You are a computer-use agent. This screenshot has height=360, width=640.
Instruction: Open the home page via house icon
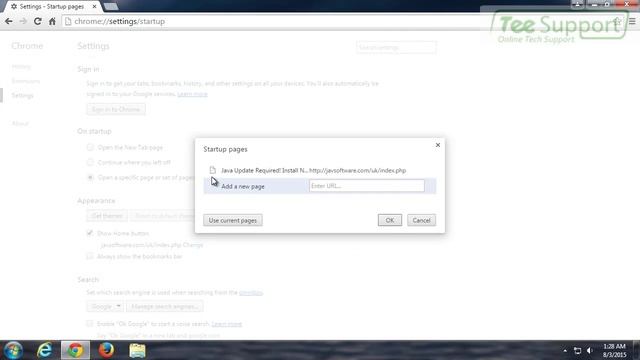click(52, 21)
